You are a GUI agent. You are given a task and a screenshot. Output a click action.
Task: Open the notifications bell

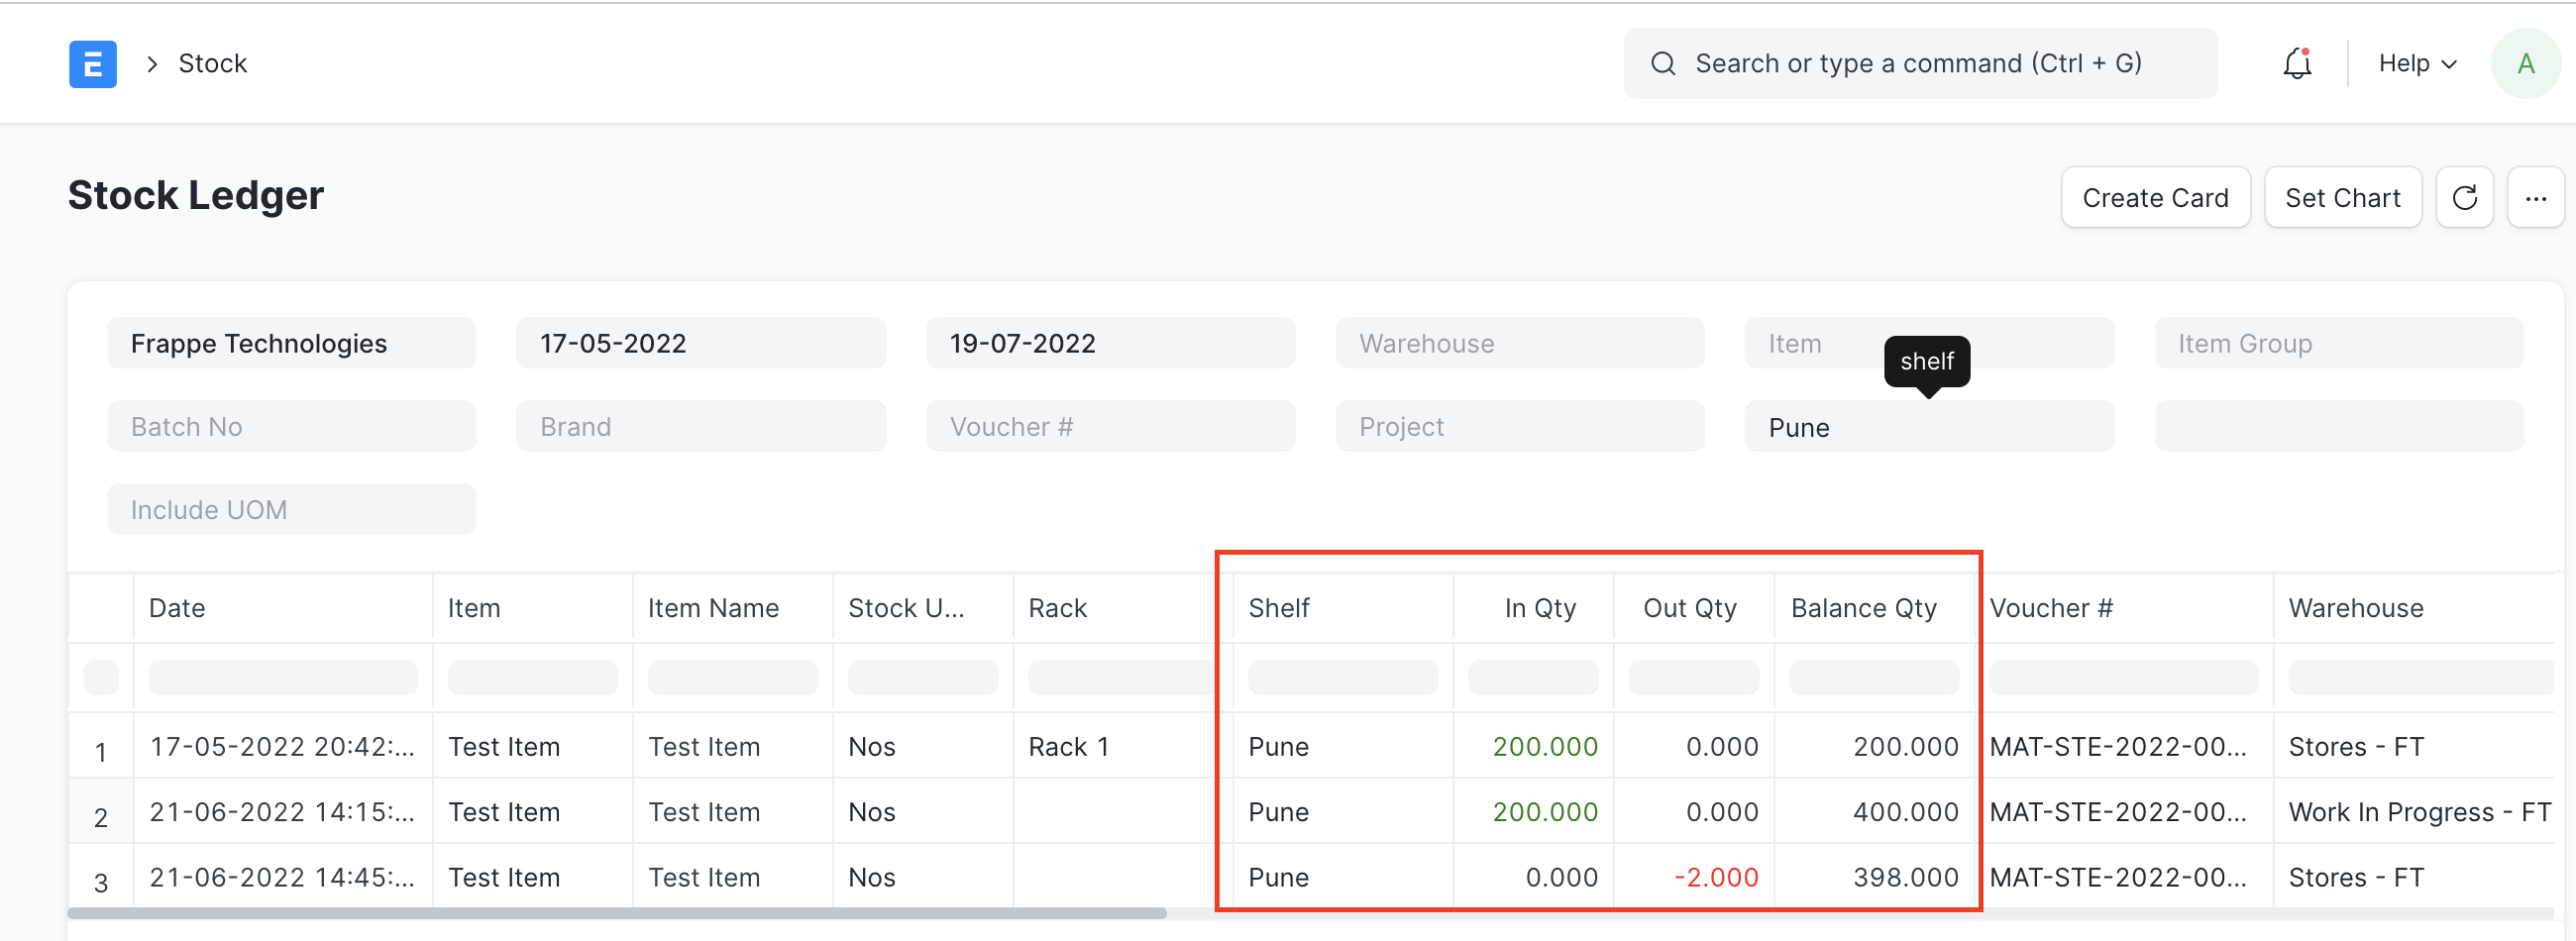(x=2296, y=63)
